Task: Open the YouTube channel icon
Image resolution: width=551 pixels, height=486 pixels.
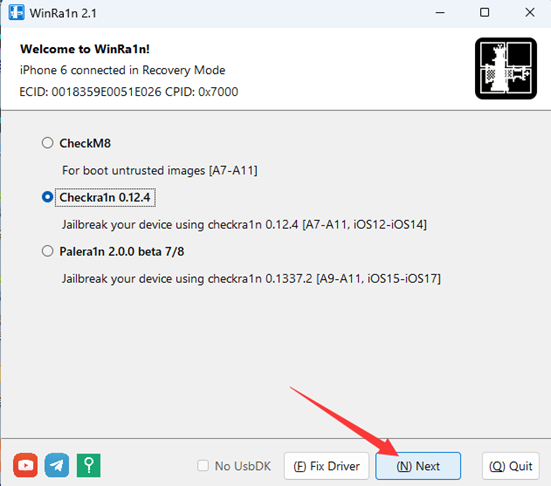Action: point(25,465)
